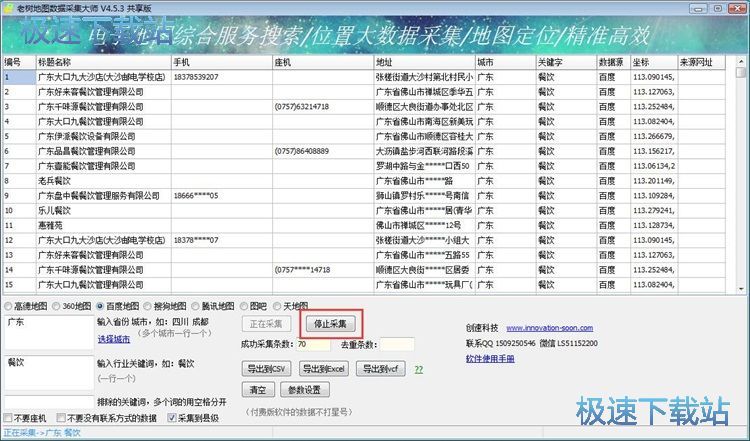The image size is (750, 441).
Task: Select row 10 乐儿餐饮
Action: [104, 210]
